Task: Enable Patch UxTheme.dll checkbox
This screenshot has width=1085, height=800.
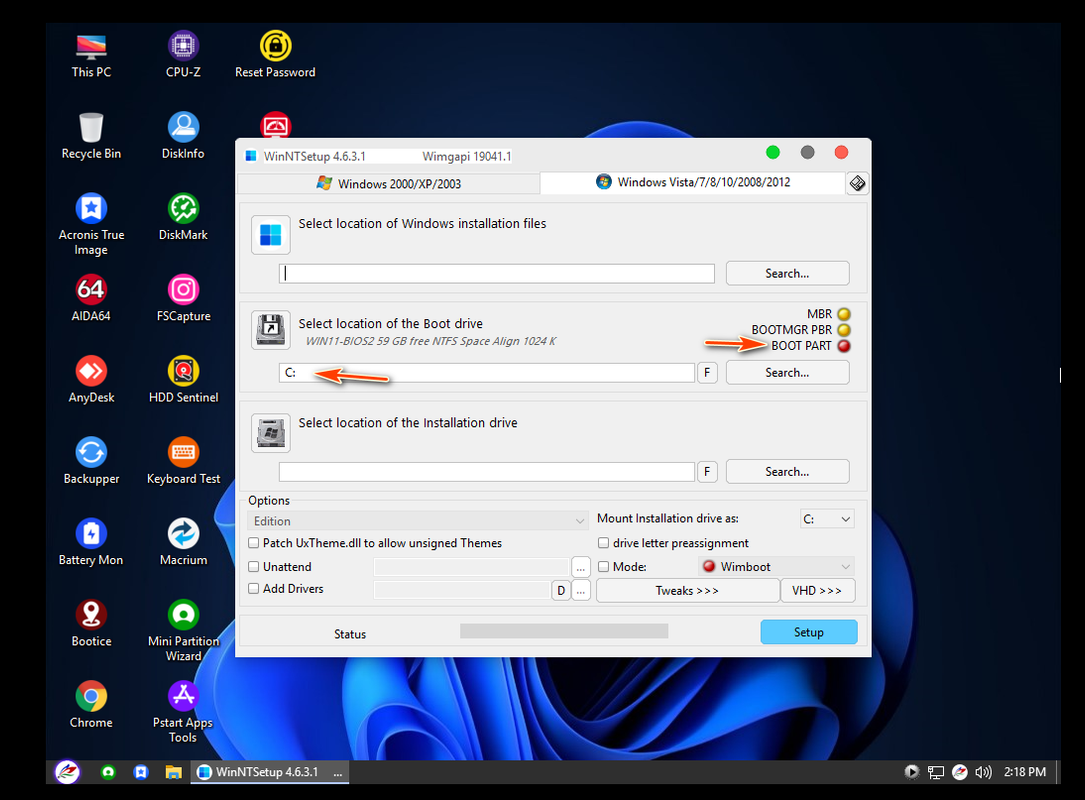Action: pyautogui.click(x=254, y=543)
